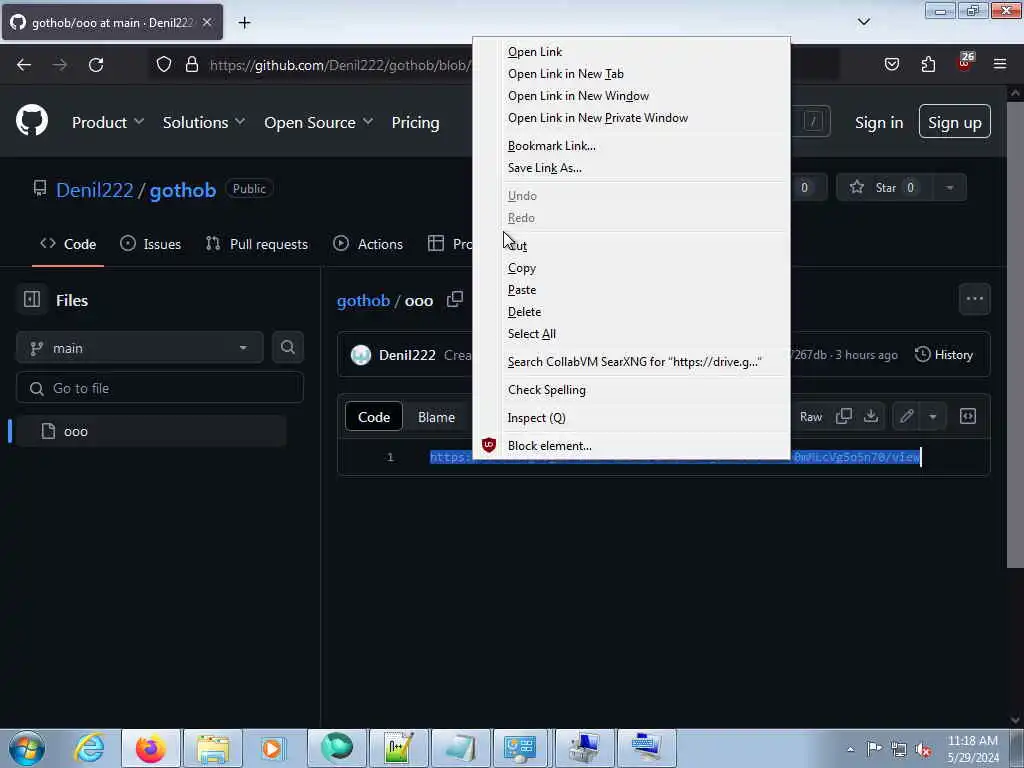Open the extensions puzzle icon
Viewport: 1024px width, 768px height.
coord(928,64)
